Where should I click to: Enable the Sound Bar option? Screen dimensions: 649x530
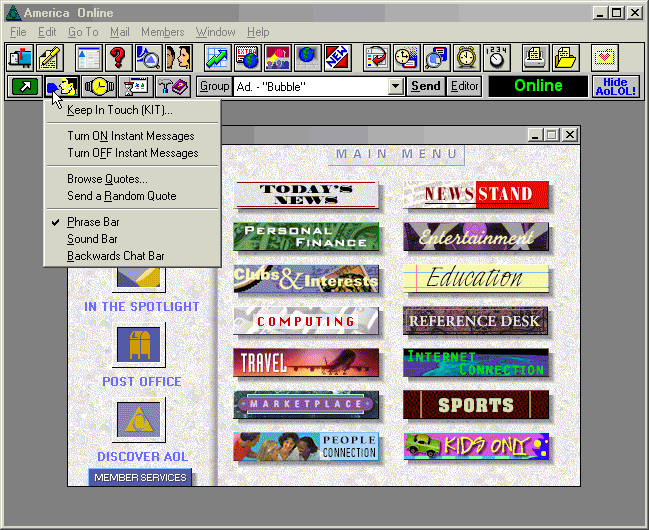[92, 239]
